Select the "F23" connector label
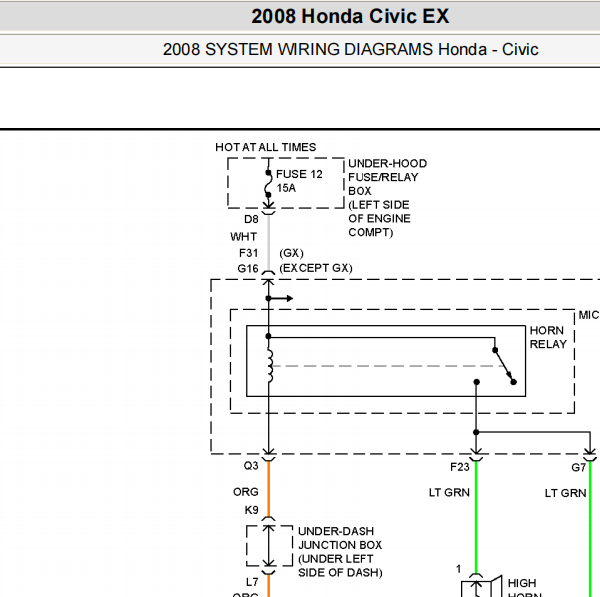 (x=460, y=467)
